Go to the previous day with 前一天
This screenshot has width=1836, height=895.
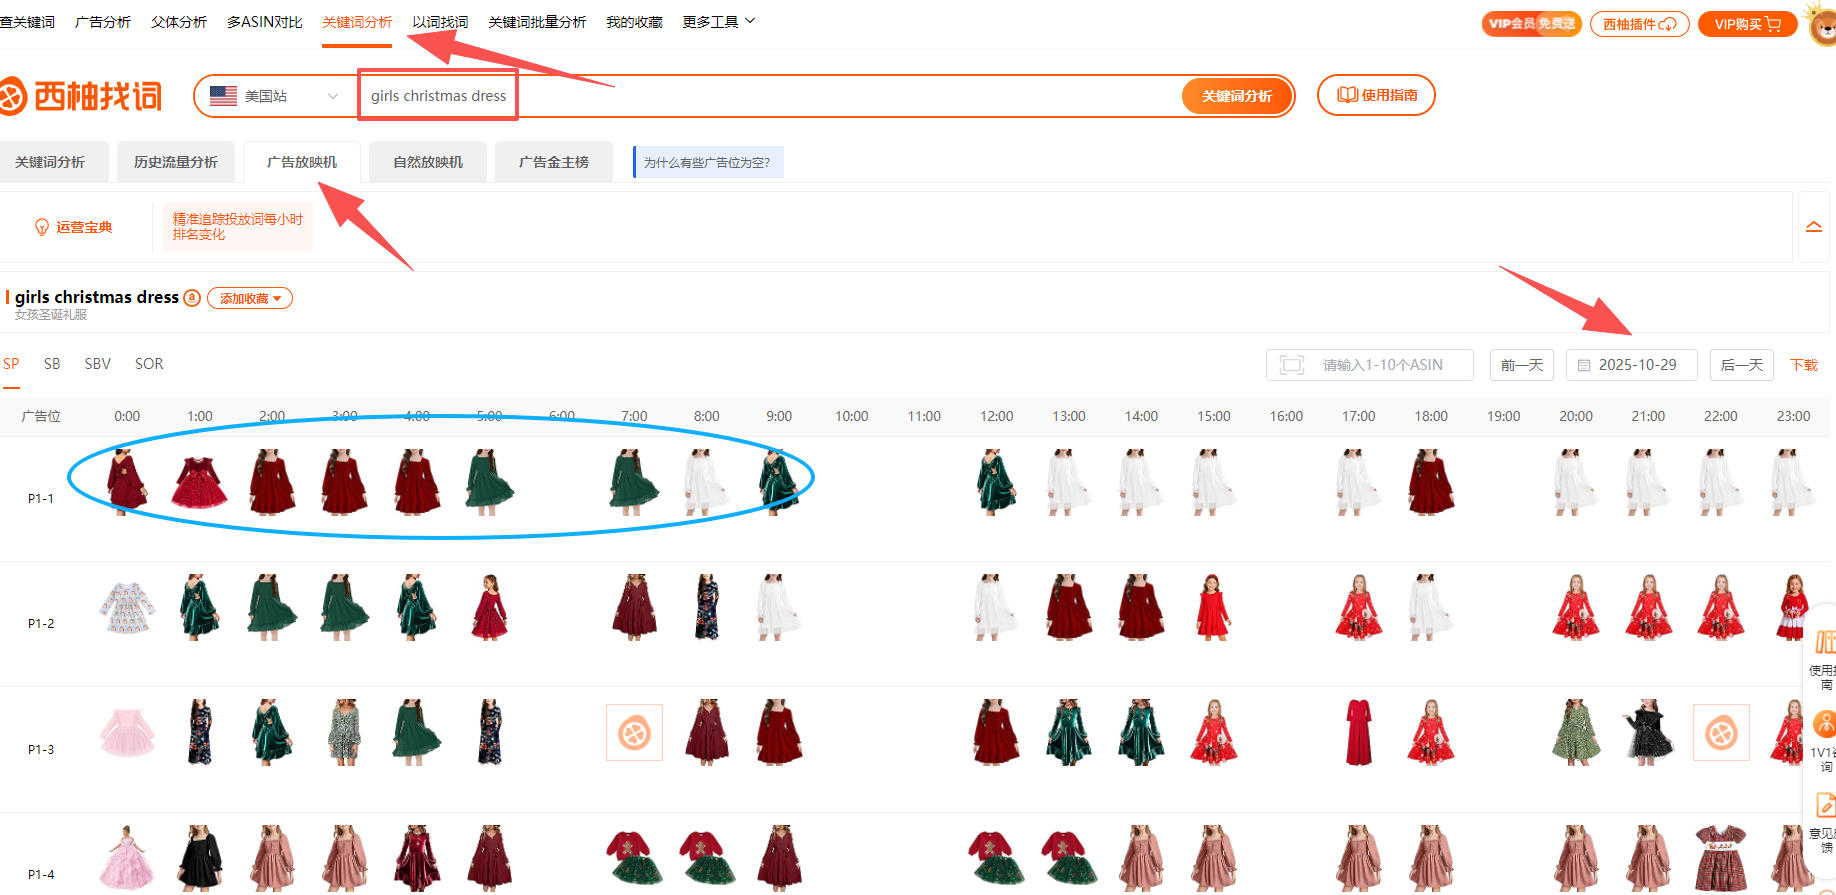point(1521,365)
